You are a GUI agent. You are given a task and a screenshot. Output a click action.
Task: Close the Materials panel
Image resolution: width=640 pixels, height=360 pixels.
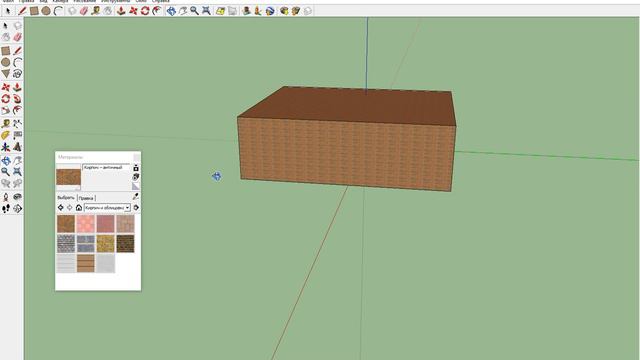[x=137, y=157]
